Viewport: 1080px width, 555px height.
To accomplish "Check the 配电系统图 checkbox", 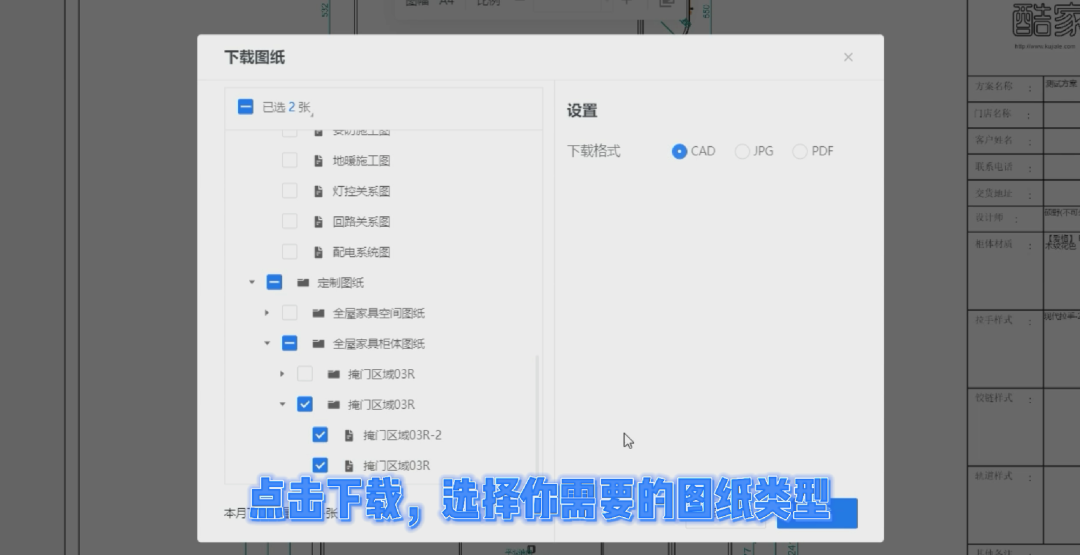I will coord(289,252).
